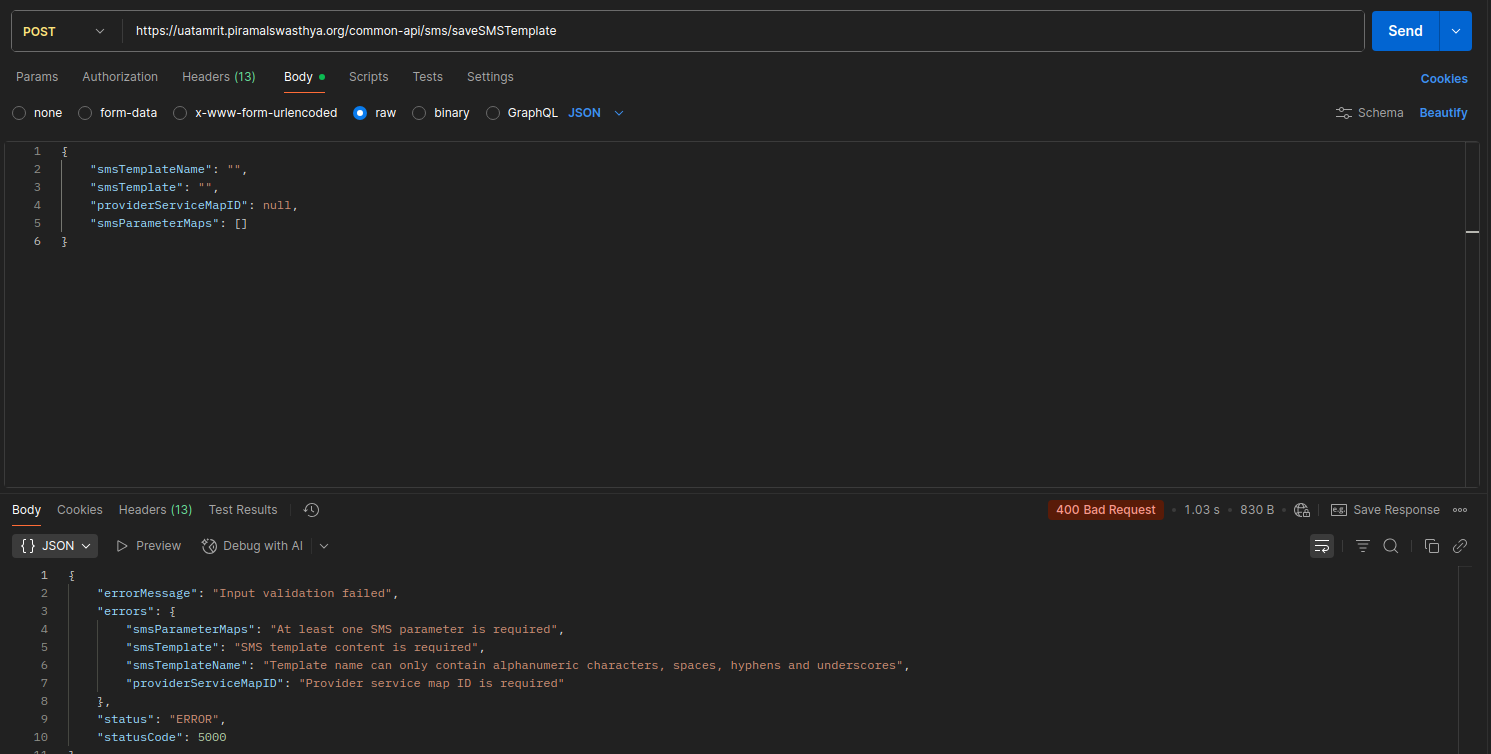The width and height of the screenshot is (1491, 754).
Task: Click the Debug with AI button
Action: [x=253, y=546]
